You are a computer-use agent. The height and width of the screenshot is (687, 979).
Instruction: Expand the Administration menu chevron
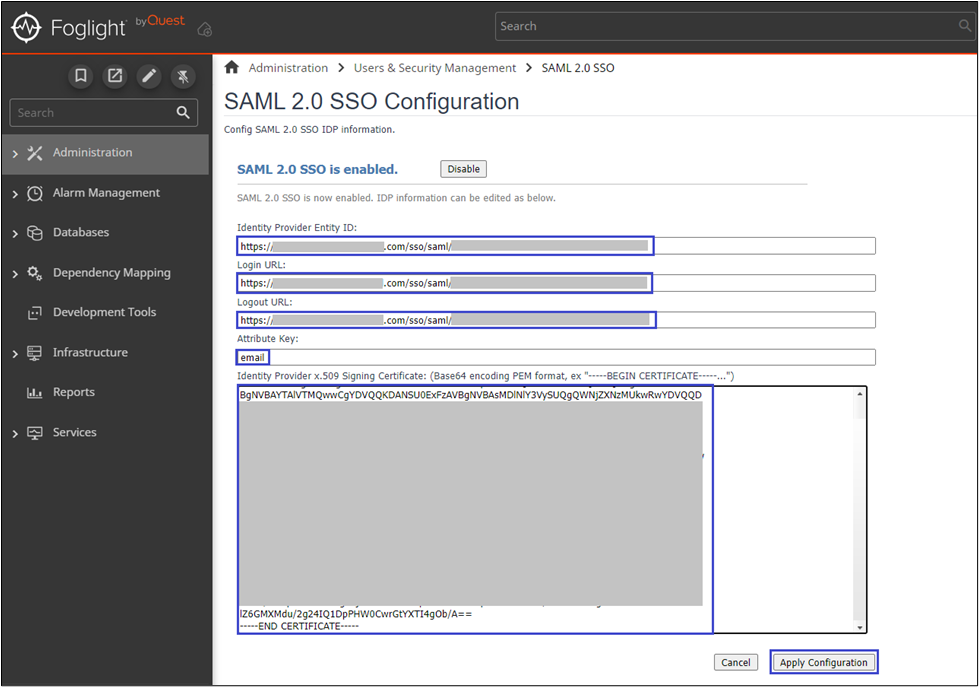[x=15, y=154]
